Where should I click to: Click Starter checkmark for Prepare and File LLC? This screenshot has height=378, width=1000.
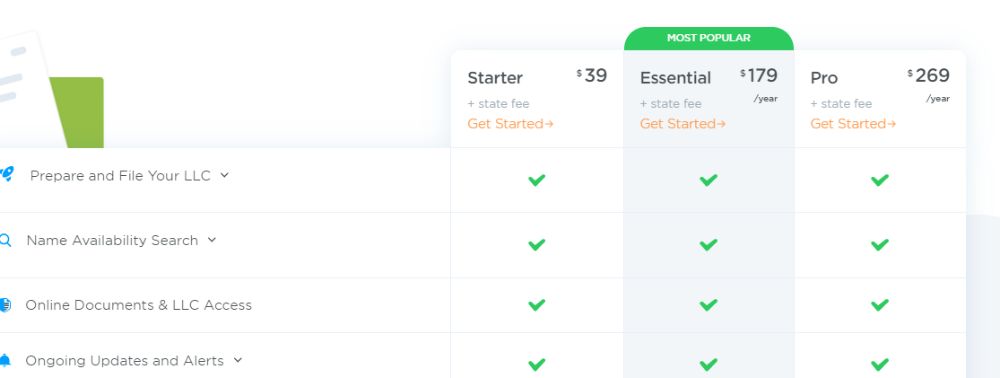pyautogui.click(x=536, y=180)
